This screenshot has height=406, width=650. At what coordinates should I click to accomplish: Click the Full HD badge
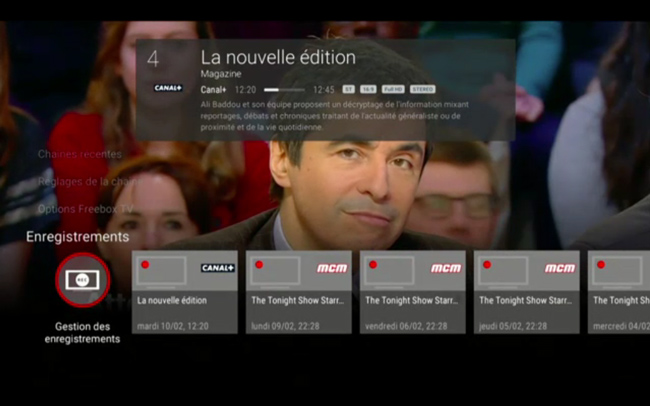click(393, 89)
